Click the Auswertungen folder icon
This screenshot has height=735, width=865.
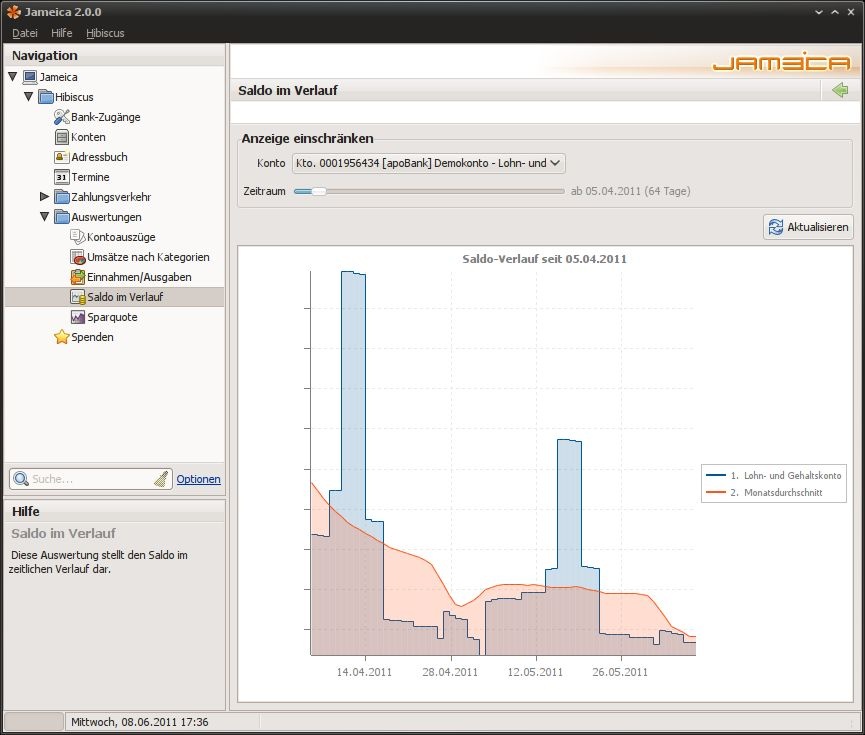coord(62,217)
